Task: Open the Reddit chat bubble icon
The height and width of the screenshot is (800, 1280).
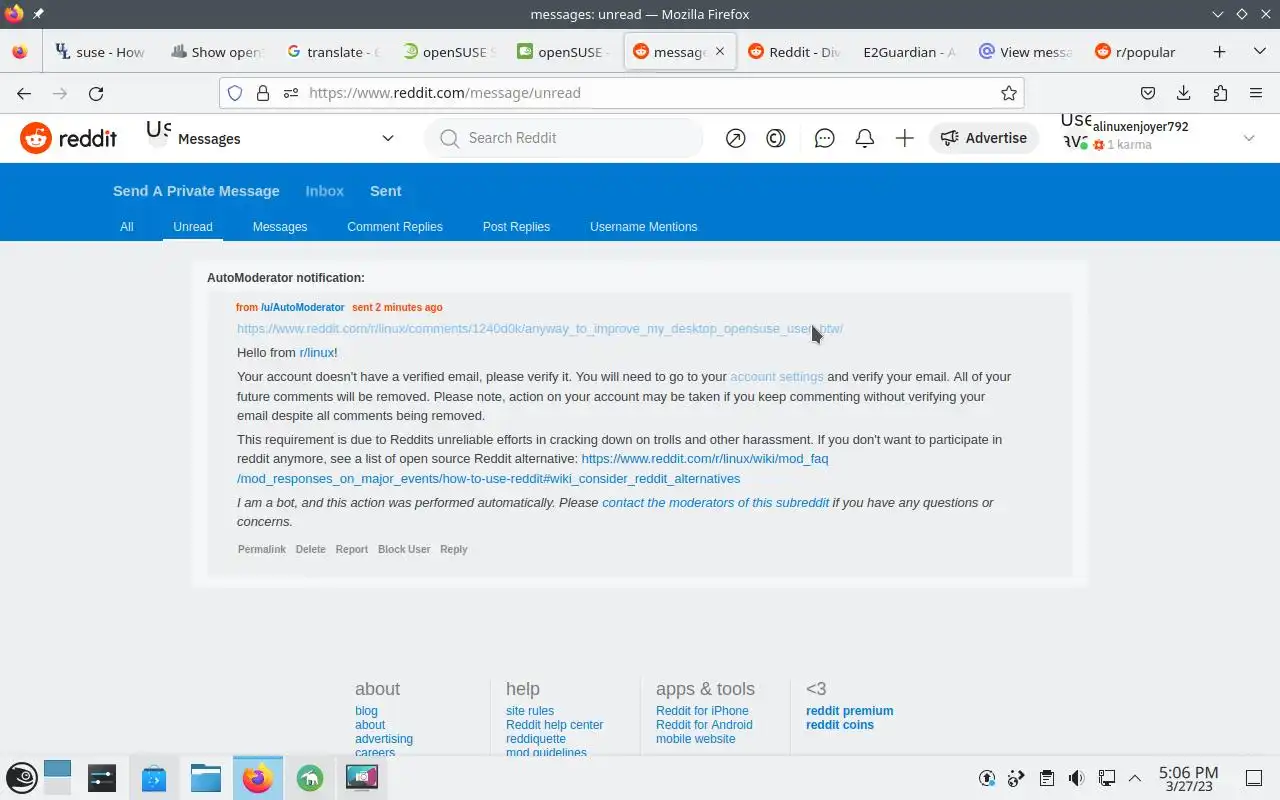Action: 825,138
